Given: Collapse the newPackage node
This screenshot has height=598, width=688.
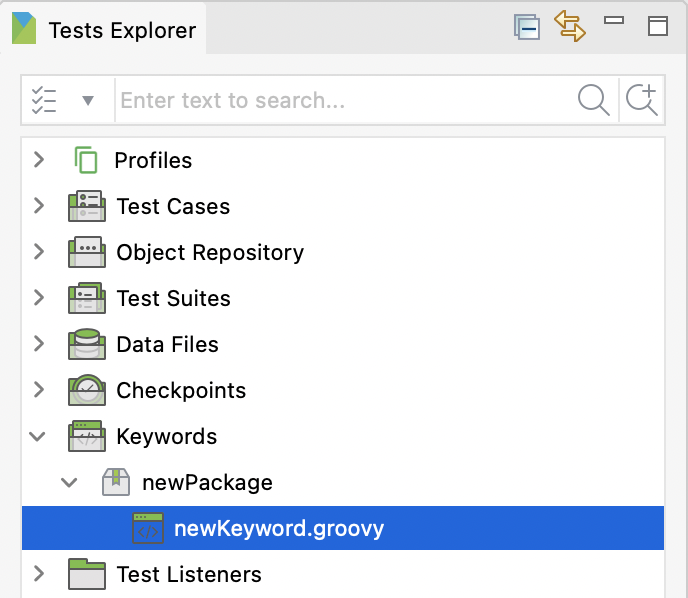Looking at the screenshot, I should point(69,482).
